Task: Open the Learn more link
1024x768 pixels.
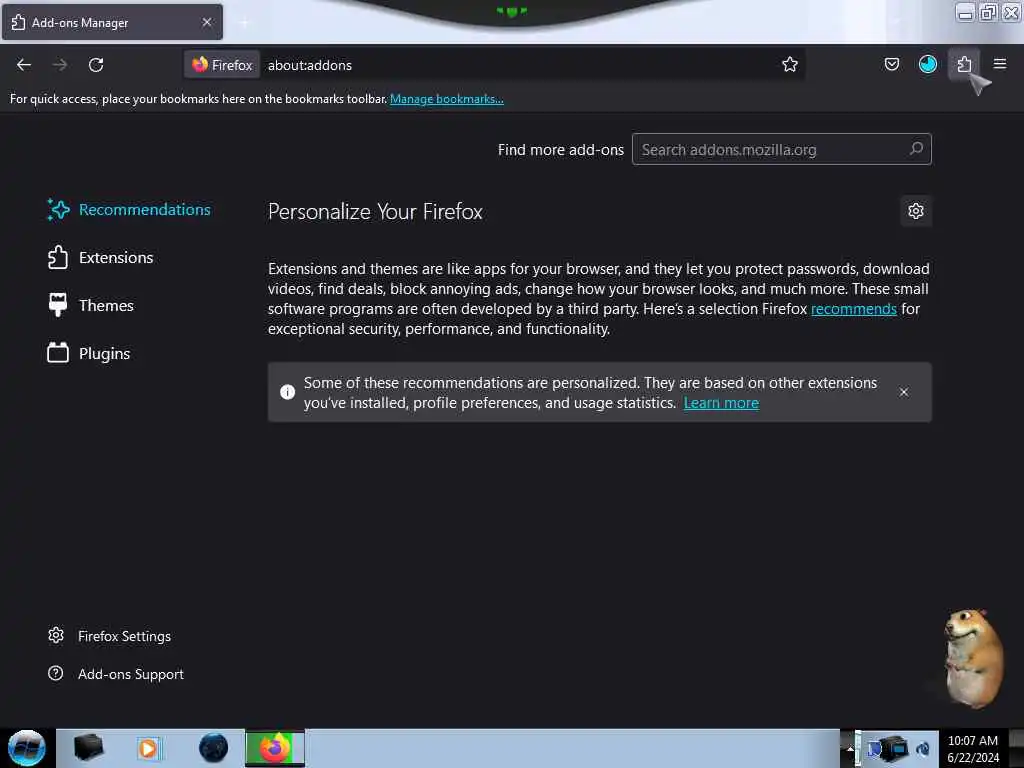Action: (721, 403)
